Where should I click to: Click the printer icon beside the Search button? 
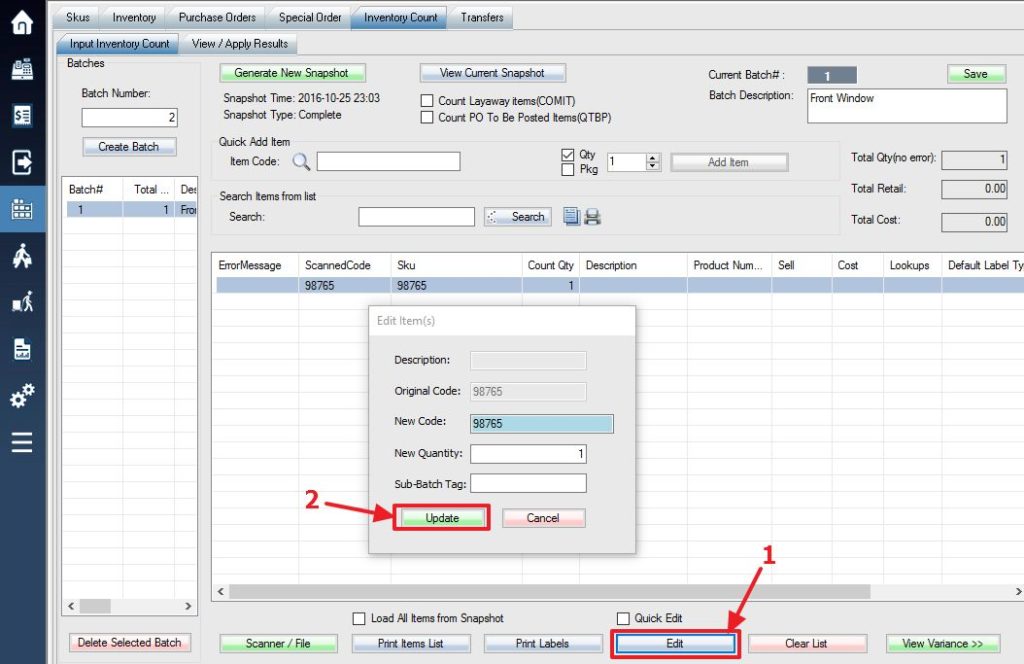click(593, 216)
